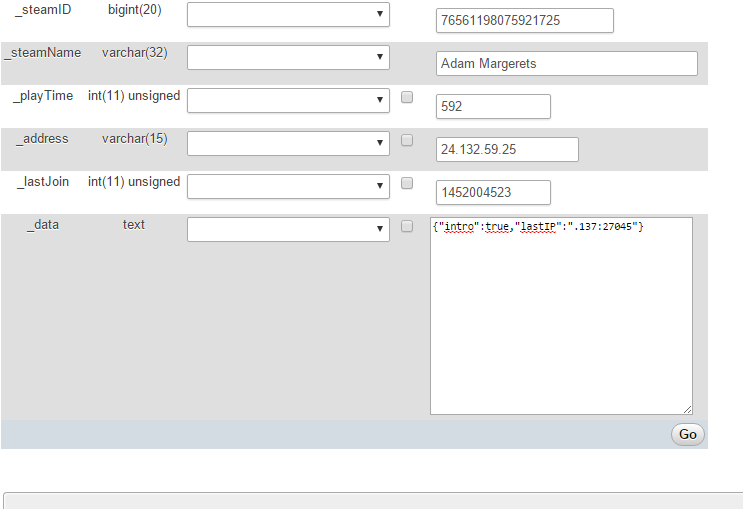Click the _address field 24.132.59.25
This screenshot has width=743, height=509.
(x=507, y=149)
